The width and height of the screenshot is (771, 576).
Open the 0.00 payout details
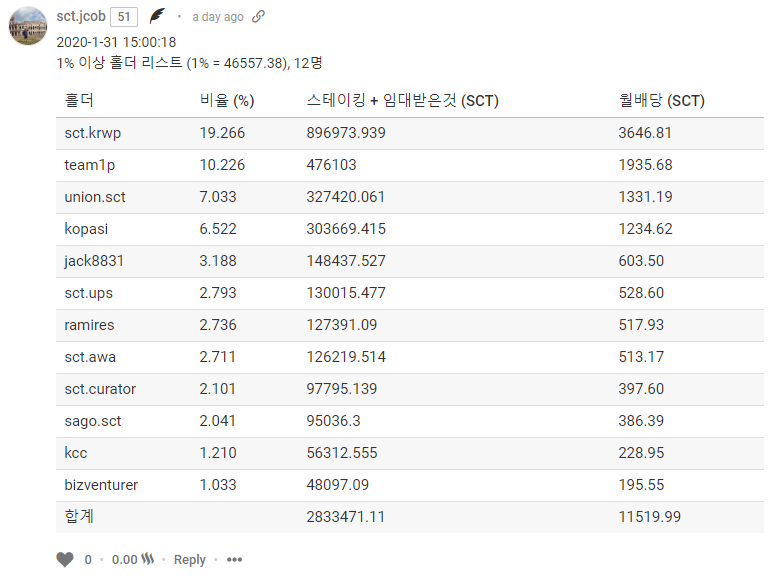[124, 560]
